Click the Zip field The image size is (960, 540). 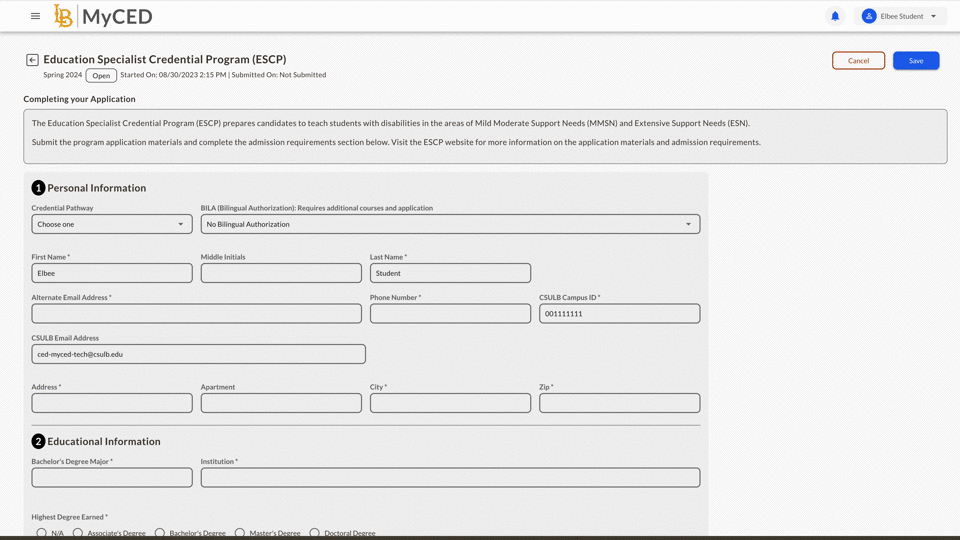click(x=620, y=403)
